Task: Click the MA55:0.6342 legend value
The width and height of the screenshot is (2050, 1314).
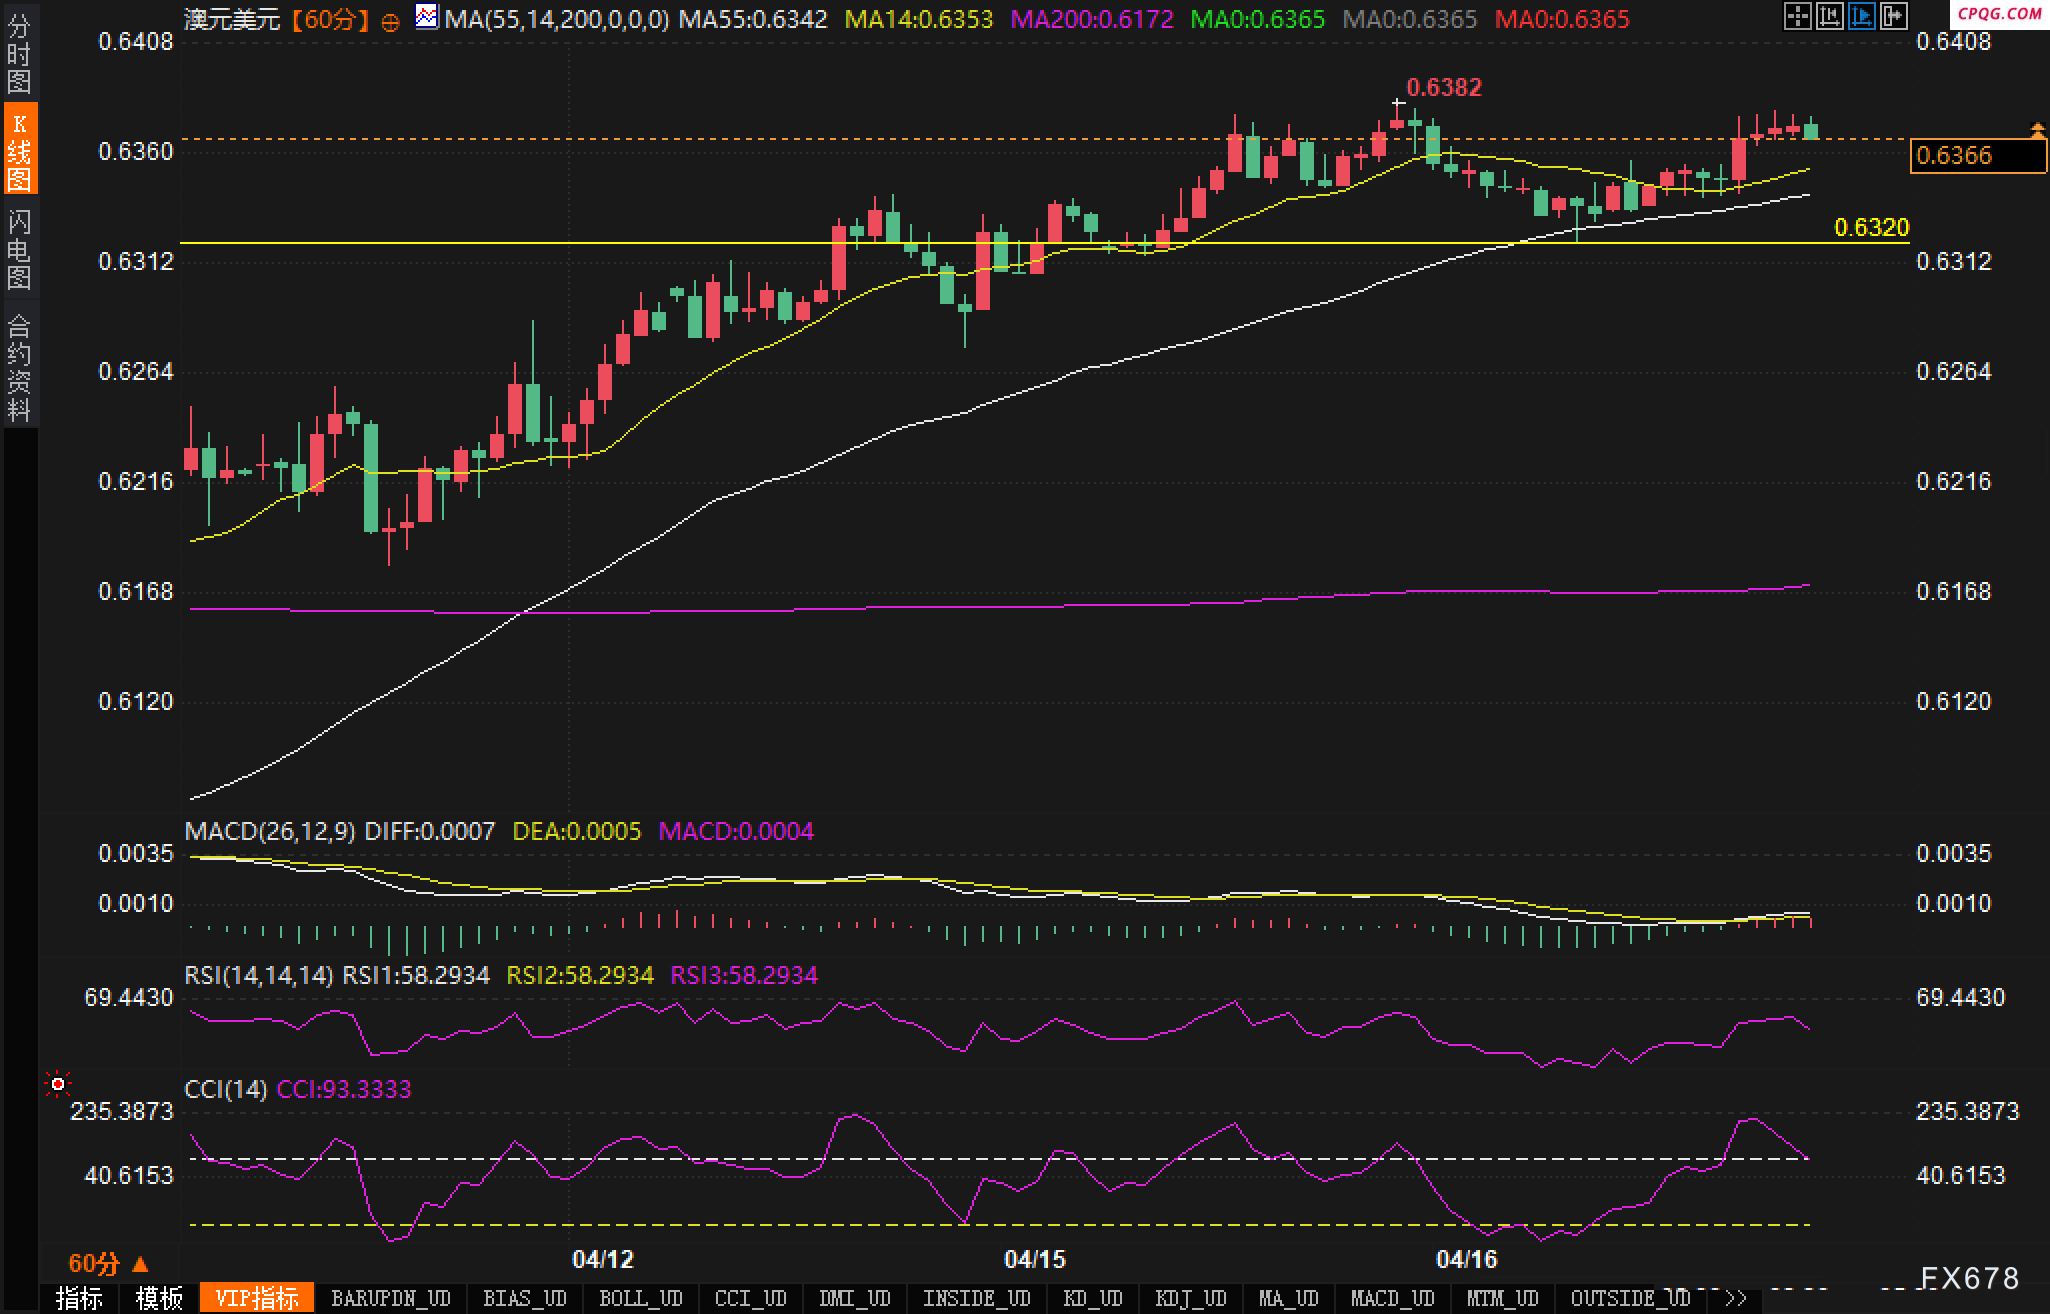Action: (753, 19)
